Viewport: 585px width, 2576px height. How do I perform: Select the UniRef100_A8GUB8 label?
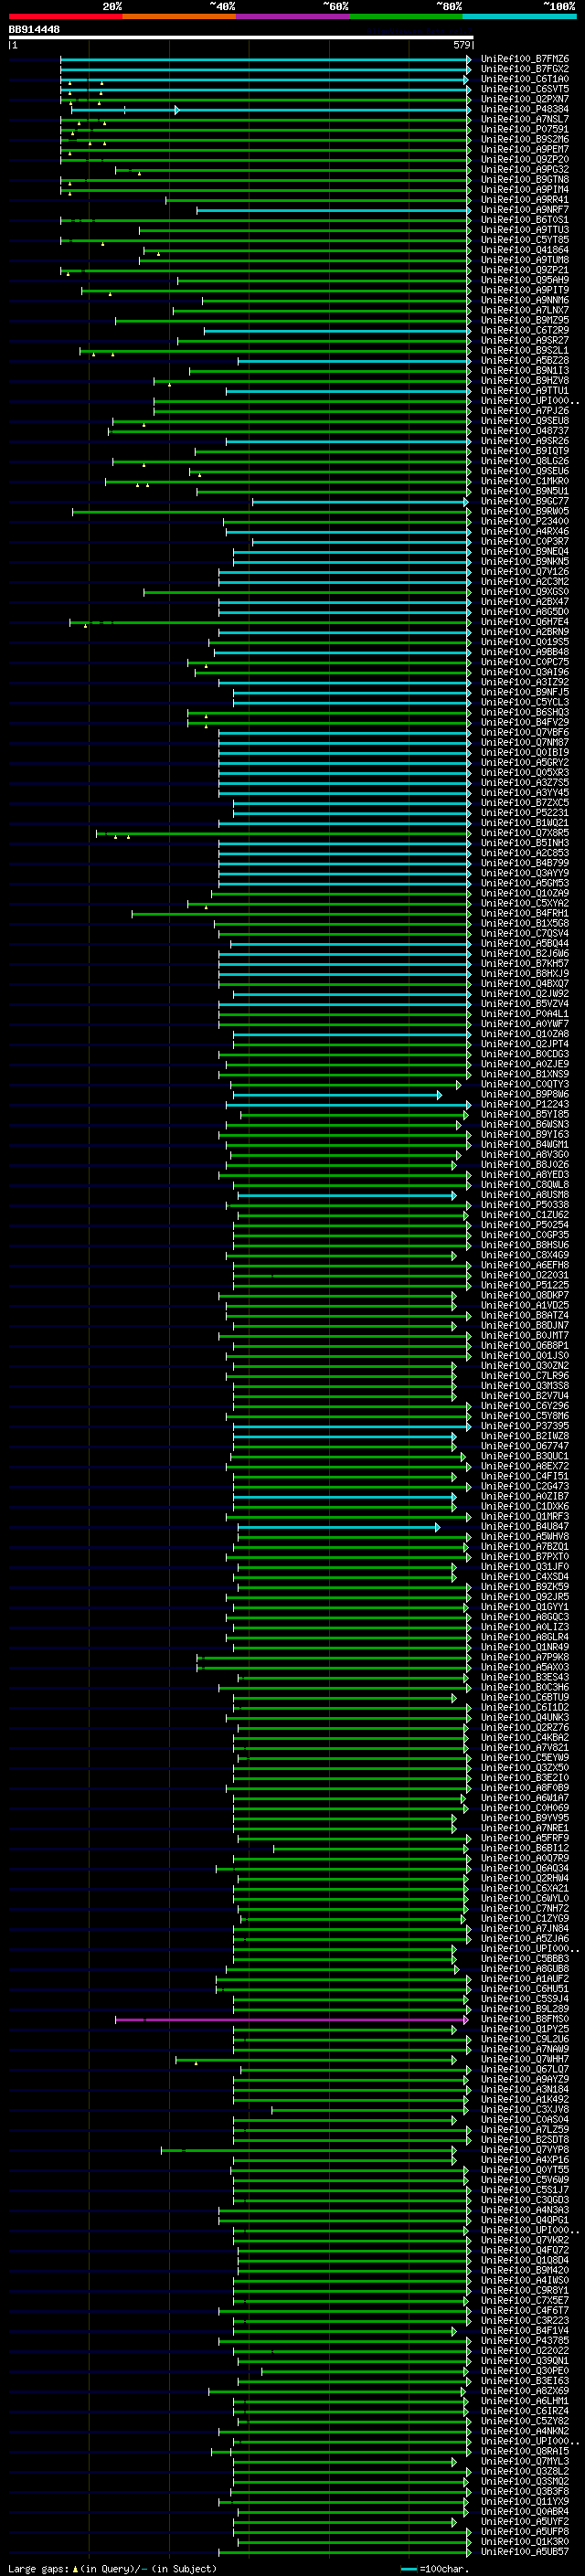tap(524, 1969)
